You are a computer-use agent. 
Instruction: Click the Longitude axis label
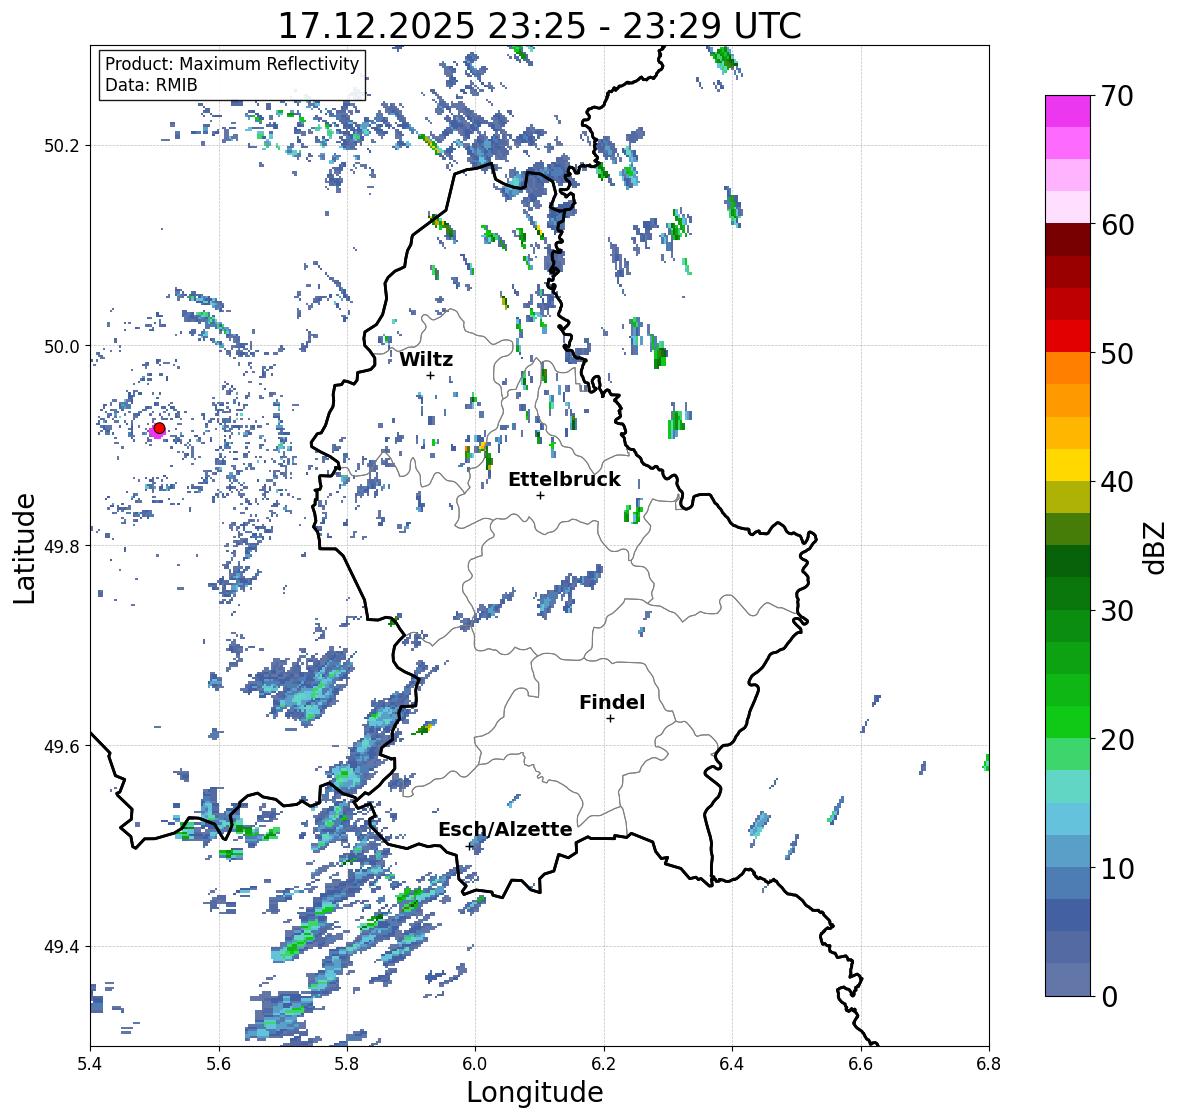535,1092
